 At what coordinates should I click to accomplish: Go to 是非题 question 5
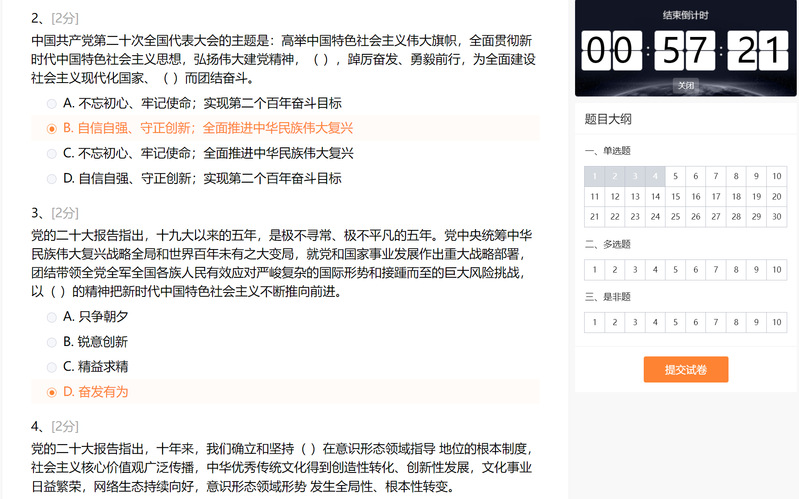pos(676,322)
